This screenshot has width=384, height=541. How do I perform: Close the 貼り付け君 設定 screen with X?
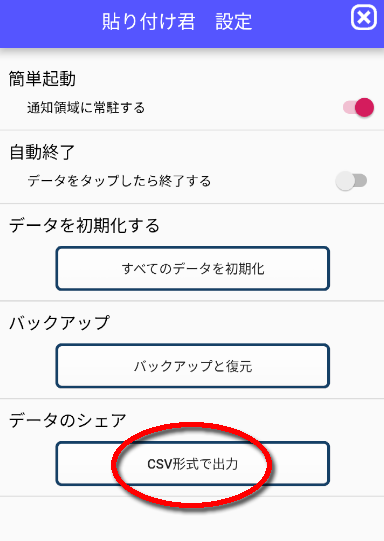364,17
